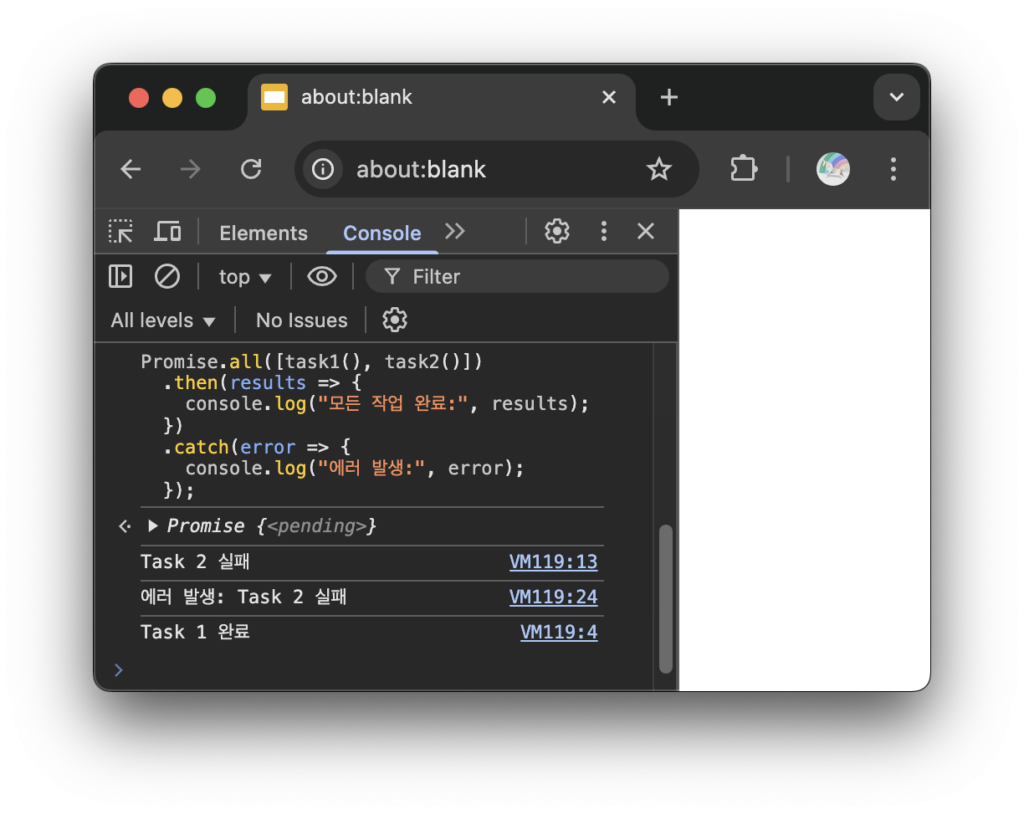Close the DevTools panel
The height and width of the screenshot is (815, 1024).
pos(645,231)
